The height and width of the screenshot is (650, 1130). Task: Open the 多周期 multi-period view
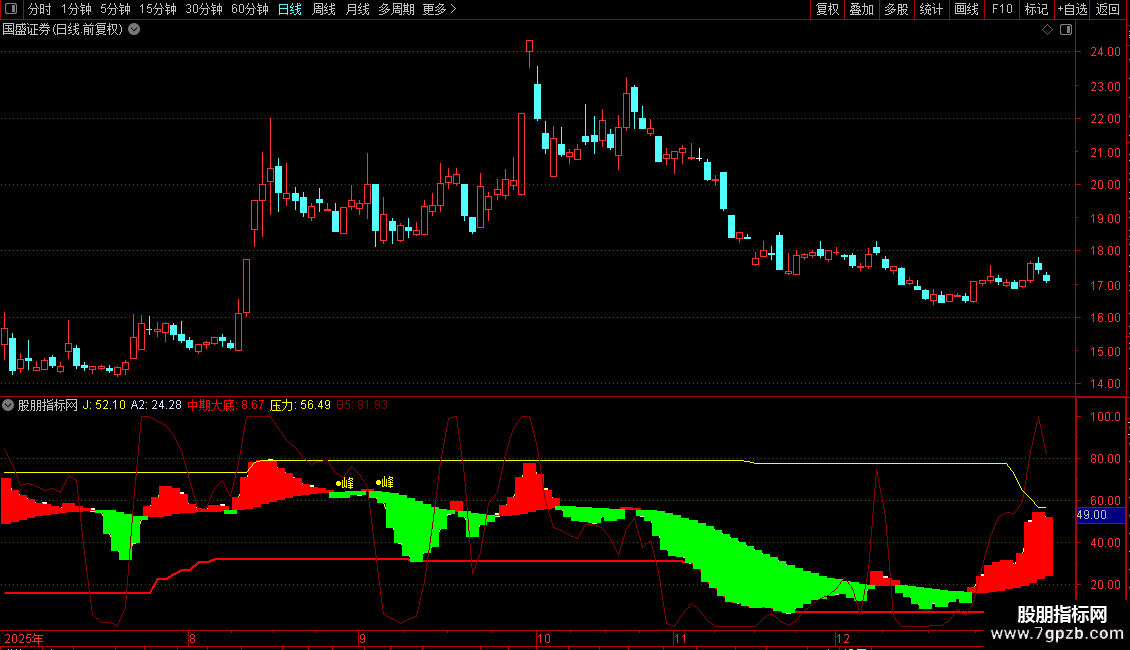(396, 9)
